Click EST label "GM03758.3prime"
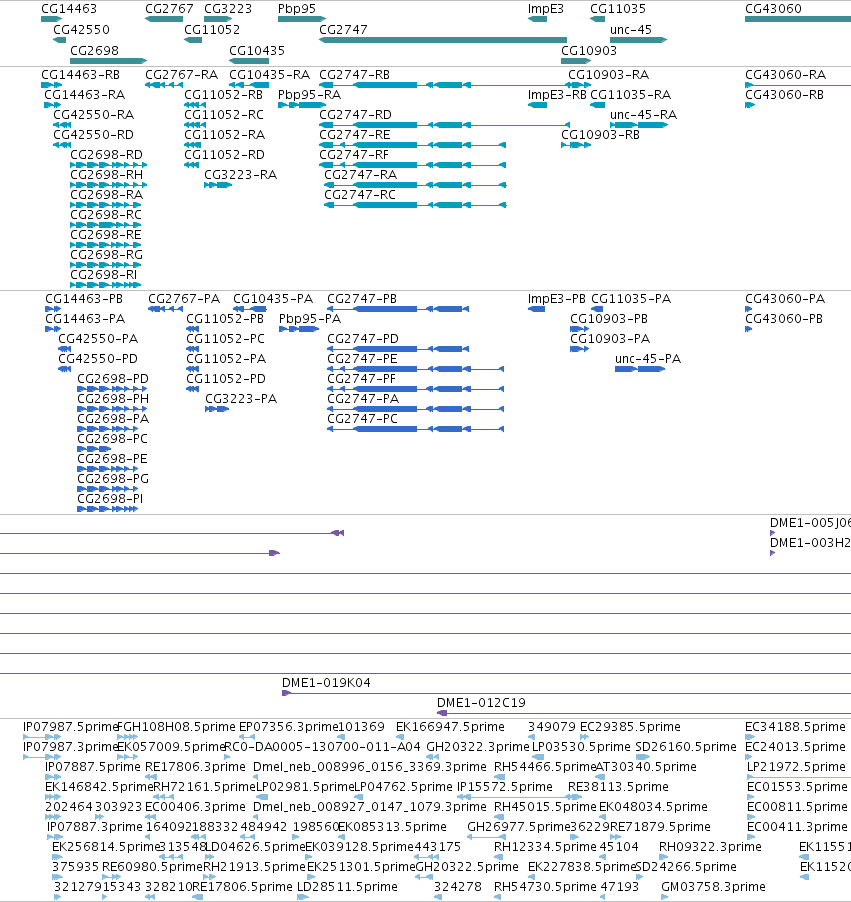The width and height of the screenshot is (851, 902). [x=713, y=886]
